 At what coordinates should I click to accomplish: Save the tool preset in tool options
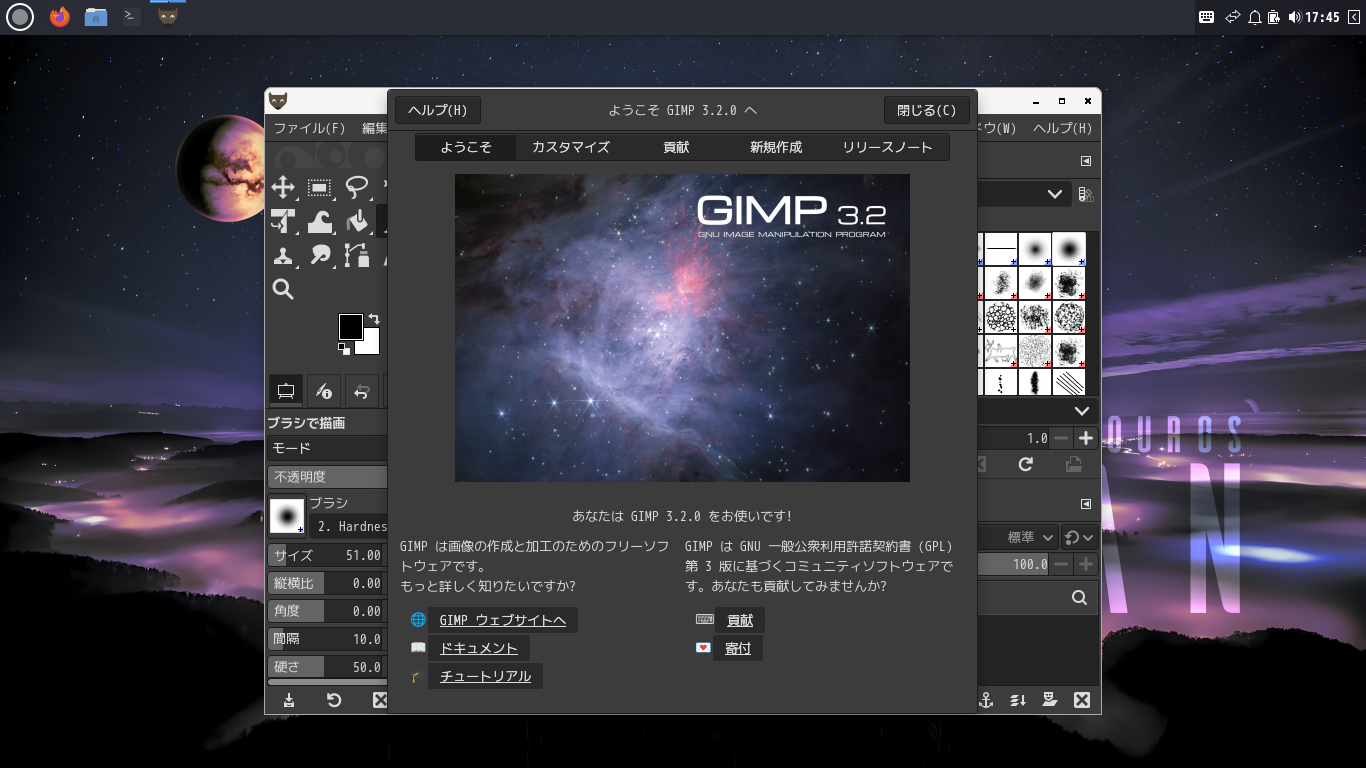pos(289,700)
